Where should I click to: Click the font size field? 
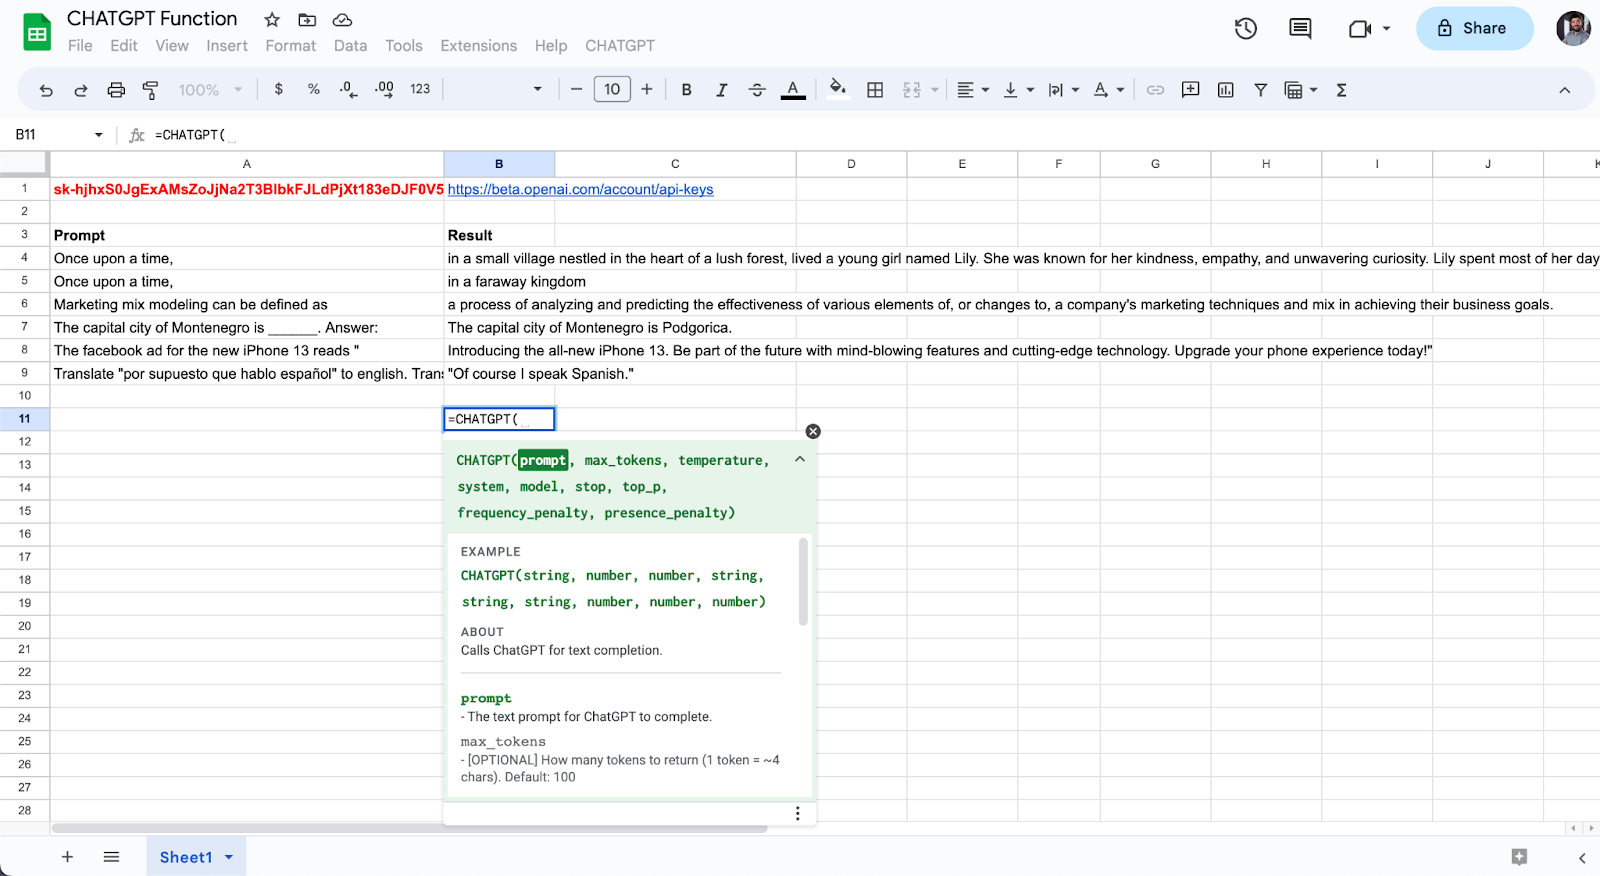point(612,89)
